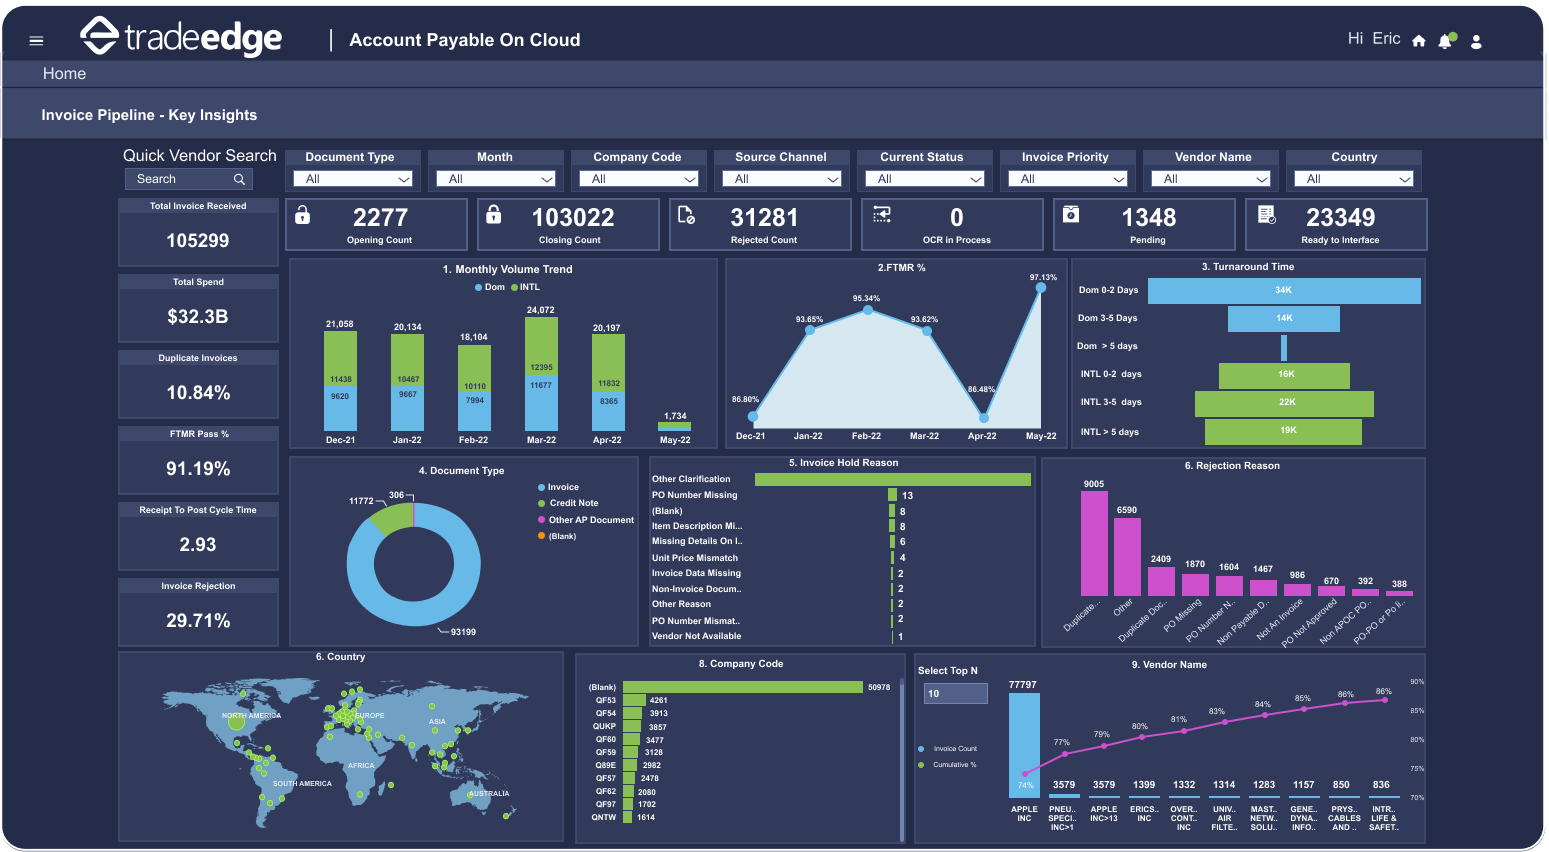The width and height of the screenshot is (1549, 852).
Task: Toggle the Dom legend in Monthly Volume
Action: [x=489, y=287]
